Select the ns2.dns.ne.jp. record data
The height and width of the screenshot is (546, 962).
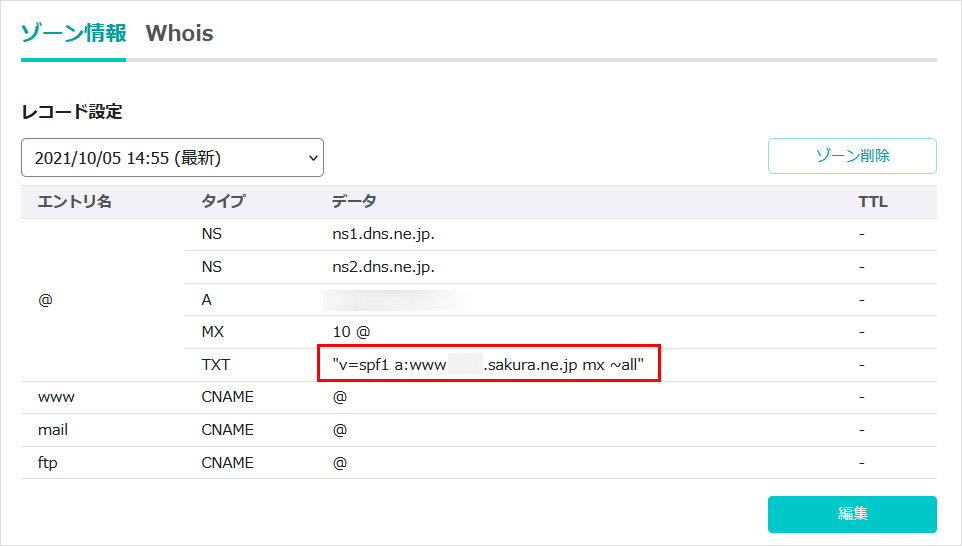383,267
